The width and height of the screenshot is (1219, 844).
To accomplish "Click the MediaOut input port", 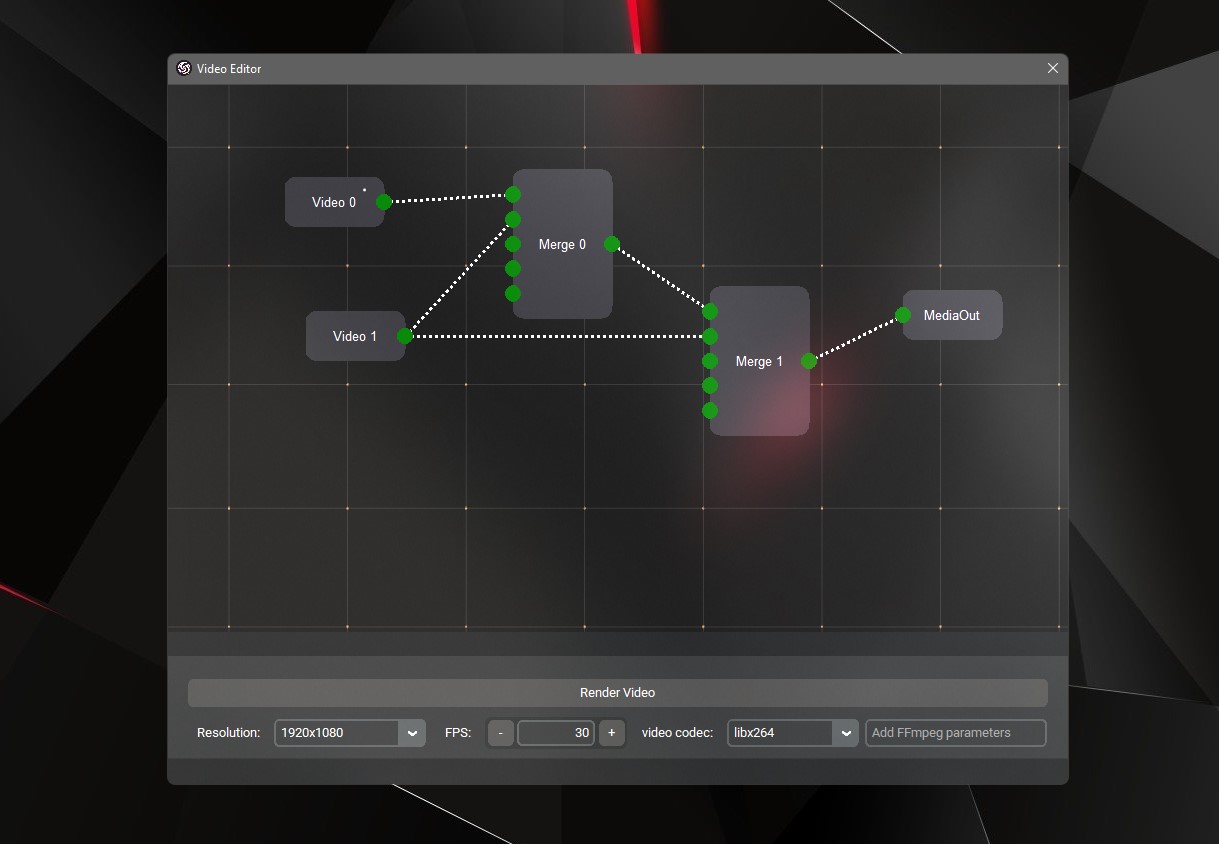I will tap(903, 315).
